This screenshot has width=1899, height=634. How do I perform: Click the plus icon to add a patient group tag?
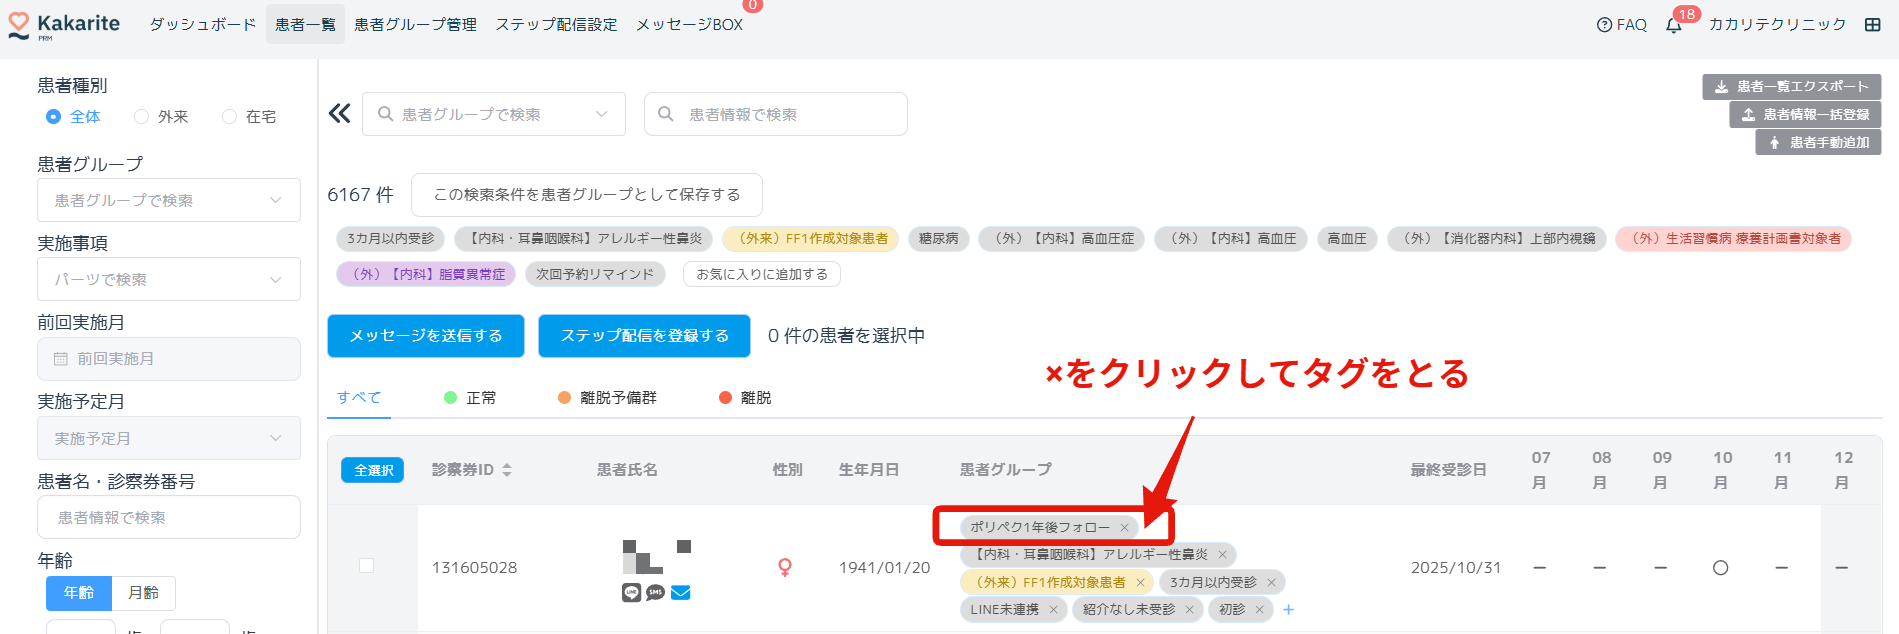point(1288,609)
